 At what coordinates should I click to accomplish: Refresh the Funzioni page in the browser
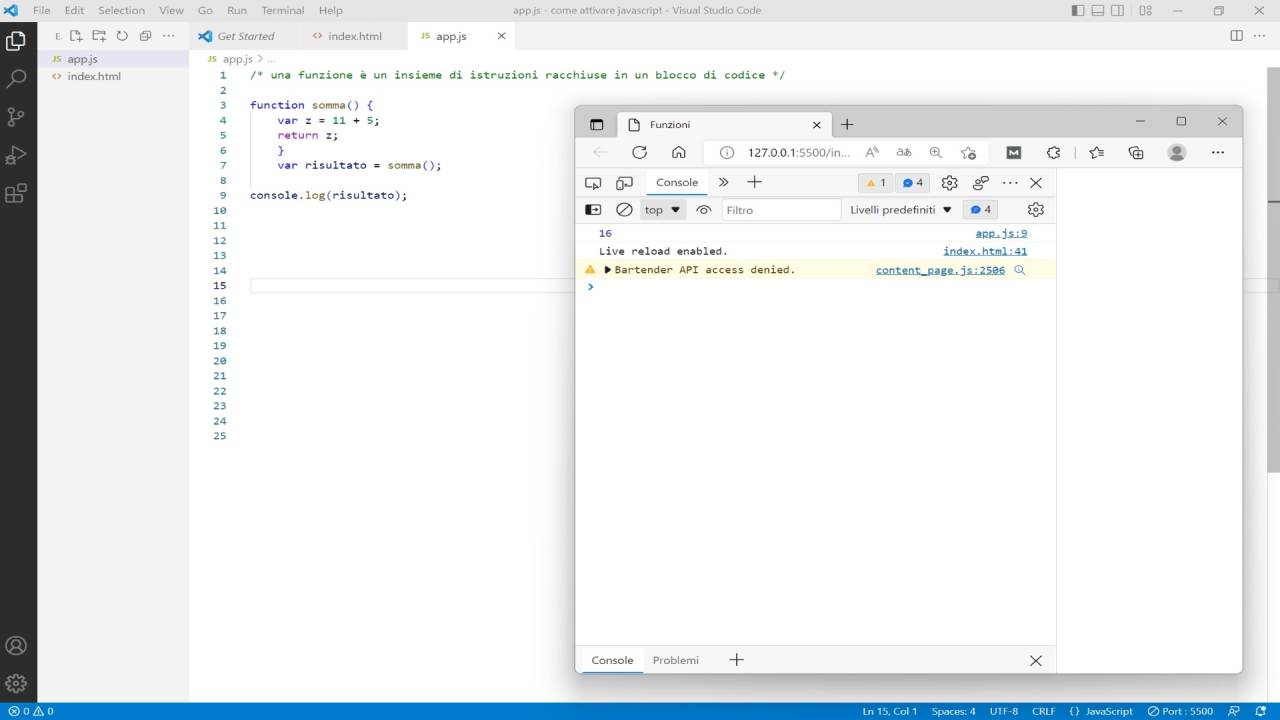click(x=640, y=152)
